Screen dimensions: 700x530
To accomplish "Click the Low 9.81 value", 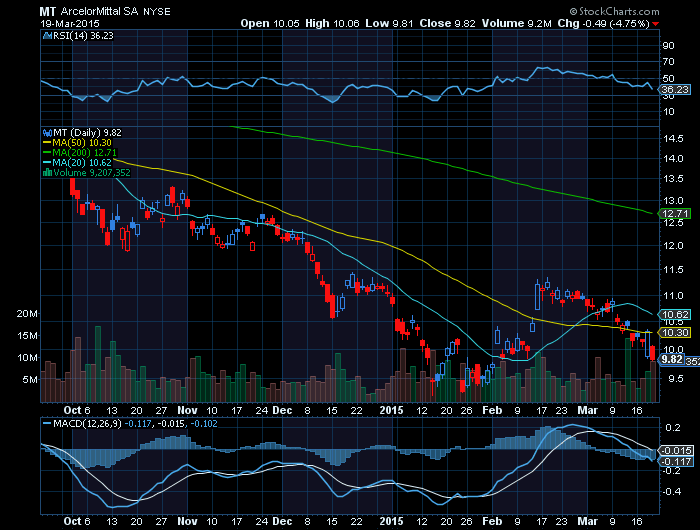I will pyautogui.click(x=389, y=23).
